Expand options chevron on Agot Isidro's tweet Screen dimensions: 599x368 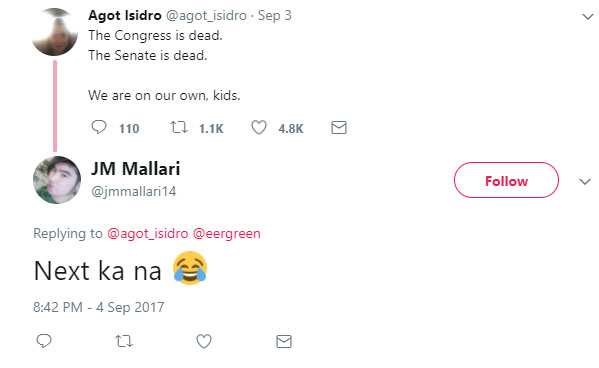[587, 16]
